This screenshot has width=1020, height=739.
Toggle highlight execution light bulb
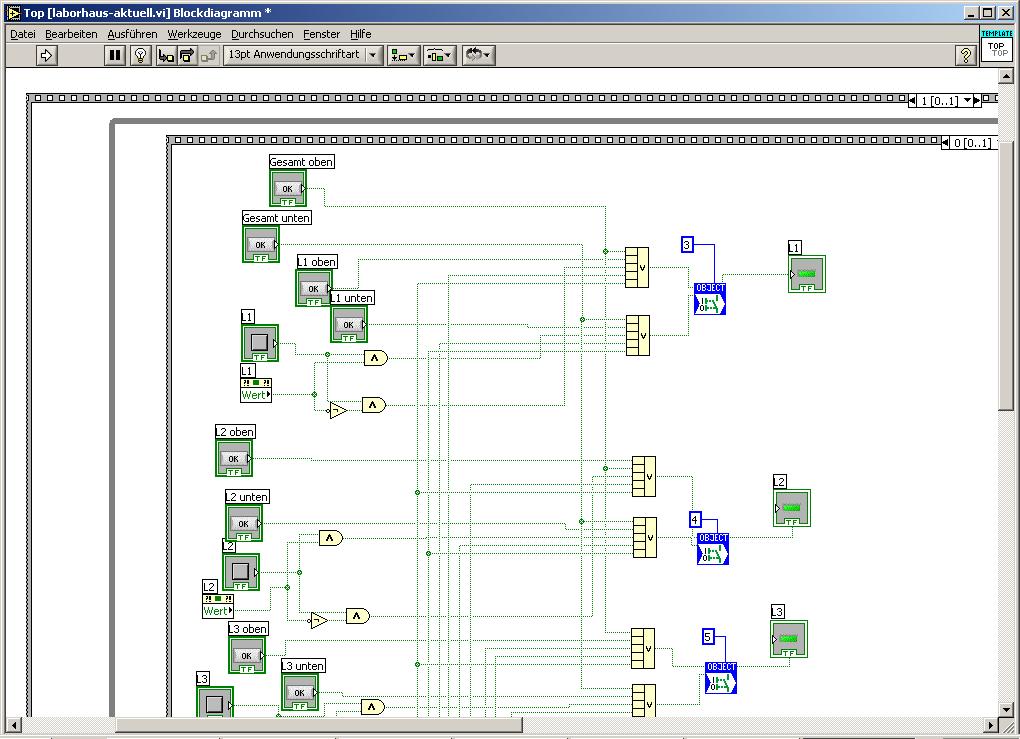click(x=141, y=55)
